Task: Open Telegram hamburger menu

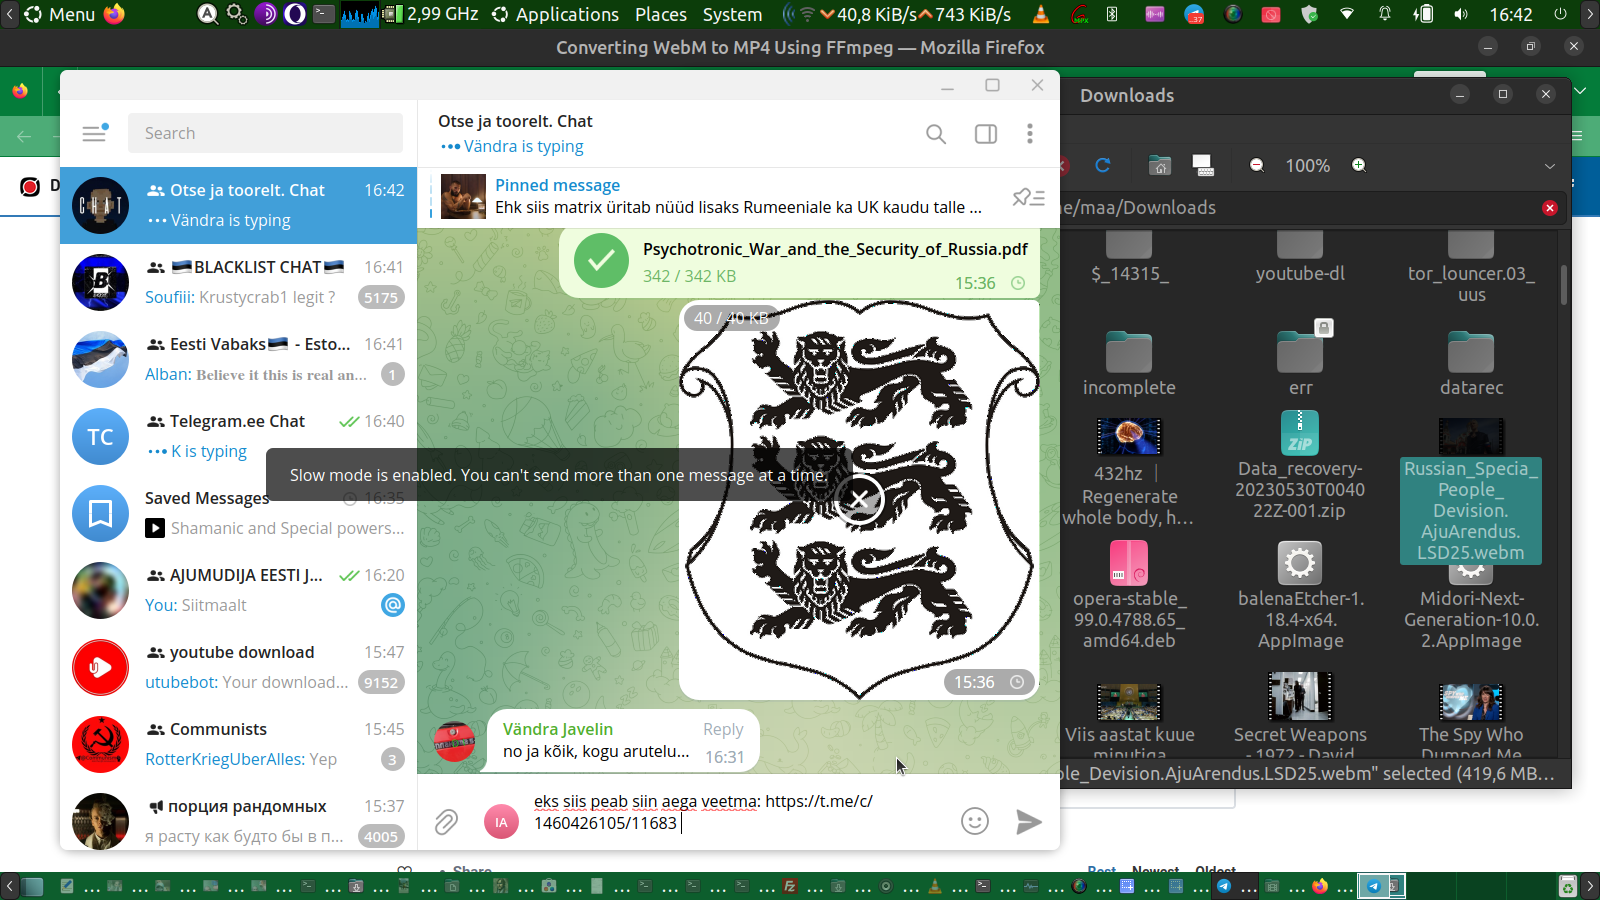Action: [x=94, y=133]
